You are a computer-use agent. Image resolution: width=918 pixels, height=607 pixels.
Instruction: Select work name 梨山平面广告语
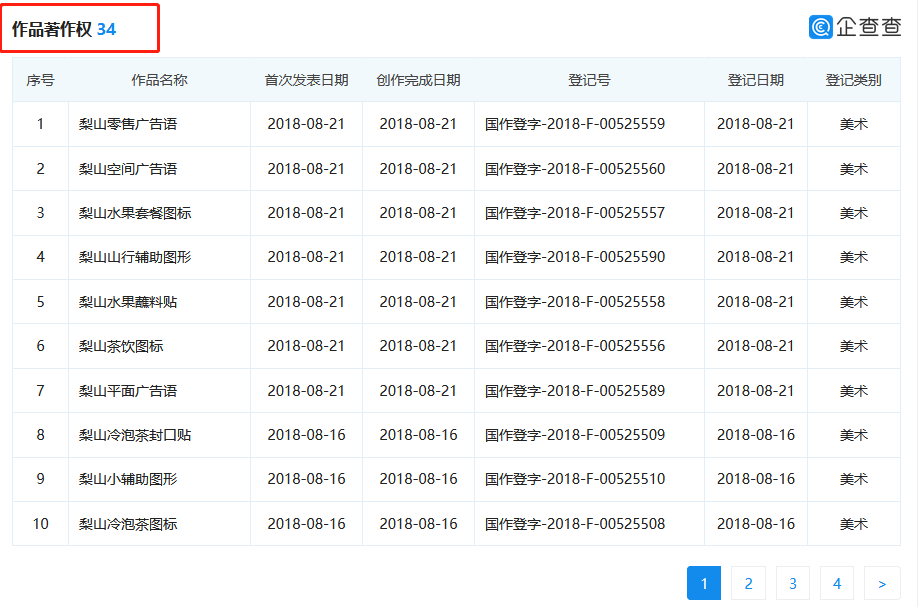128,391
